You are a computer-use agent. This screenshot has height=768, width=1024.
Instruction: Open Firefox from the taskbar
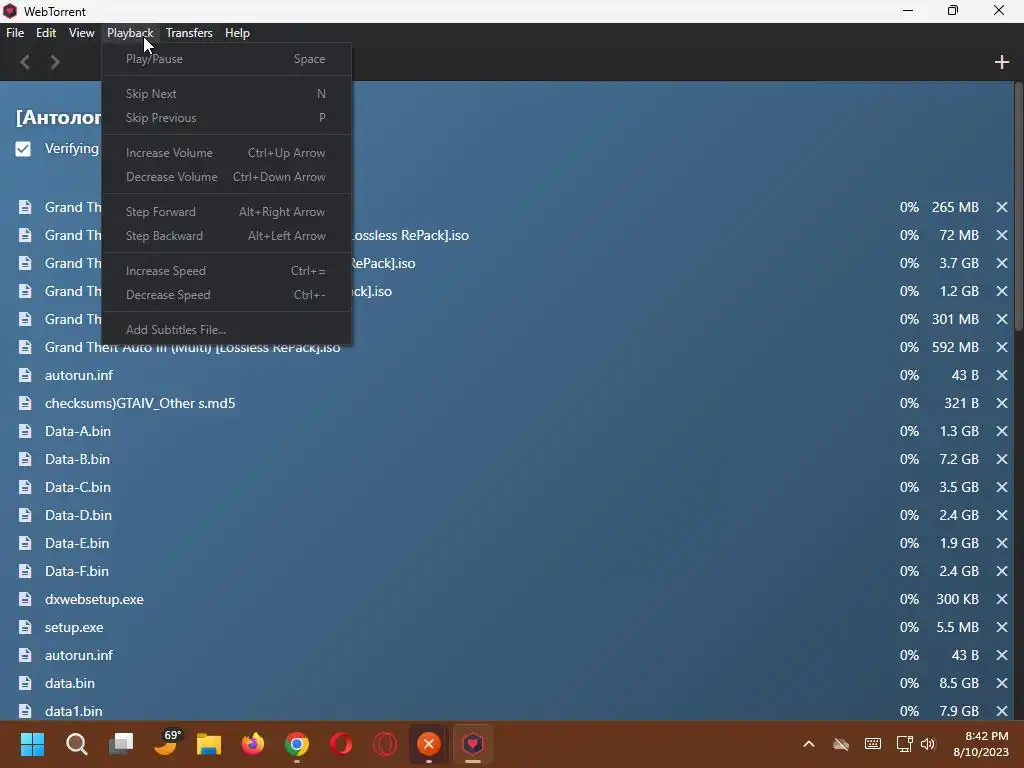tap(253, 744)
